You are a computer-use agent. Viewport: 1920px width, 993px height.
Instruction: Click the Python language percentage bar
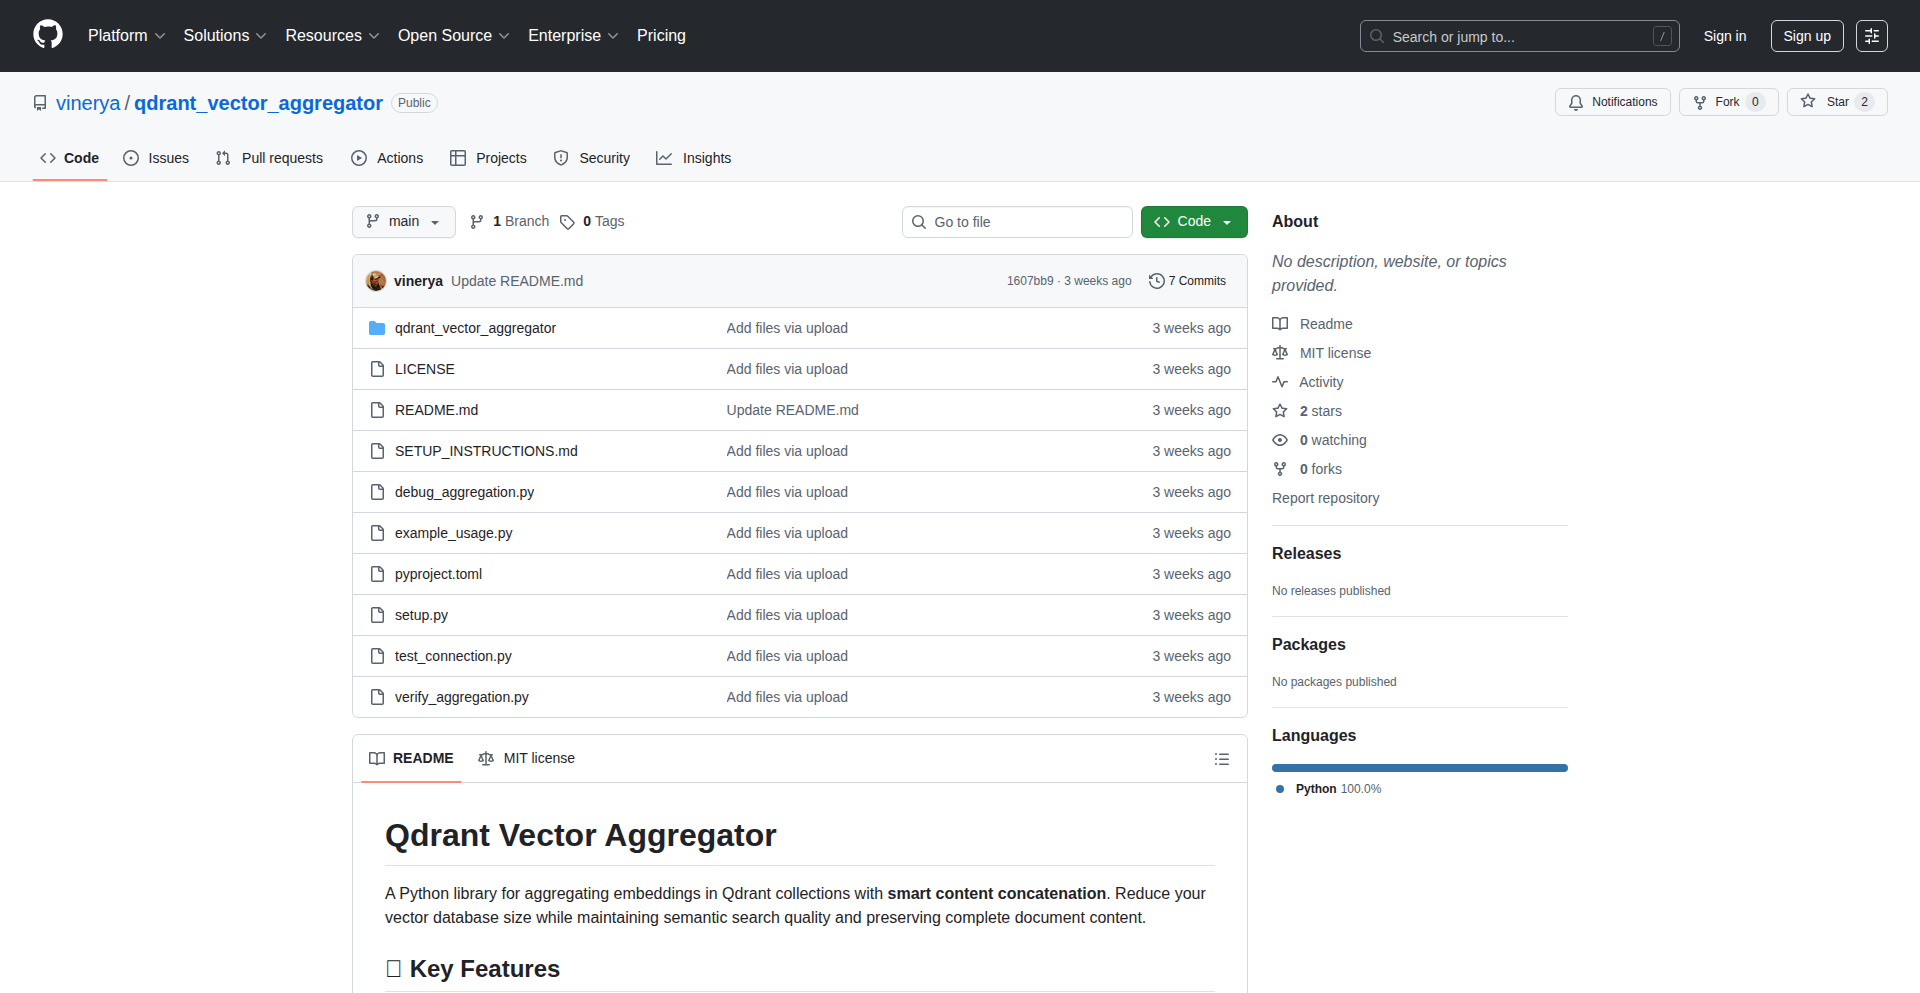tap(1419, 768)
